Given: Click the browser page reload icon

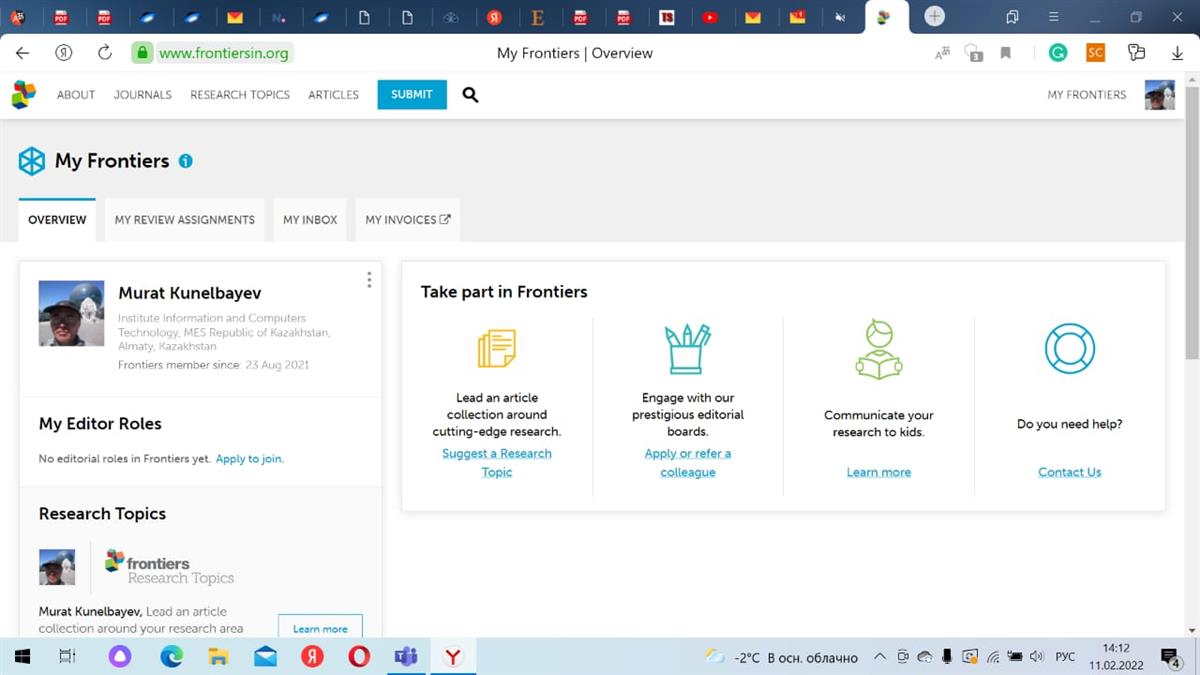Looking at the screenshot, I should point(105,53).
